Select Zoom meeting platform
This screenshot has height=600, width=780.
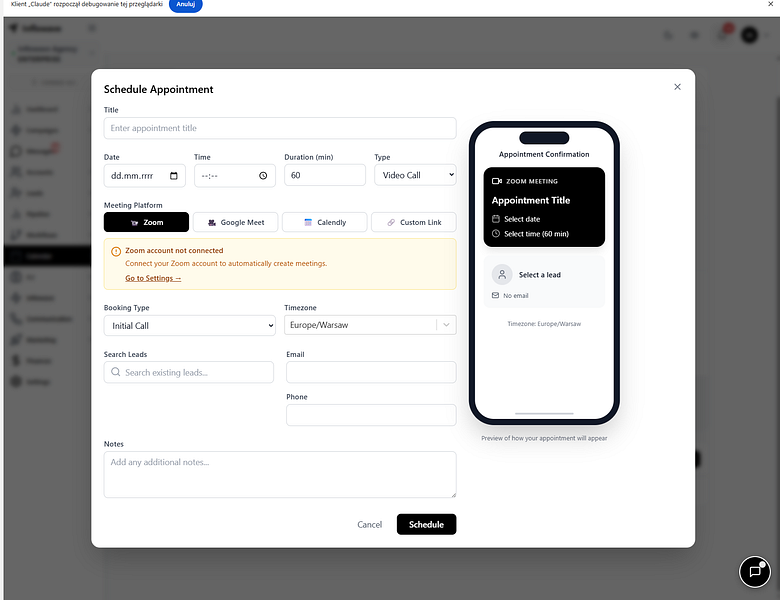(x=146, y=222)
